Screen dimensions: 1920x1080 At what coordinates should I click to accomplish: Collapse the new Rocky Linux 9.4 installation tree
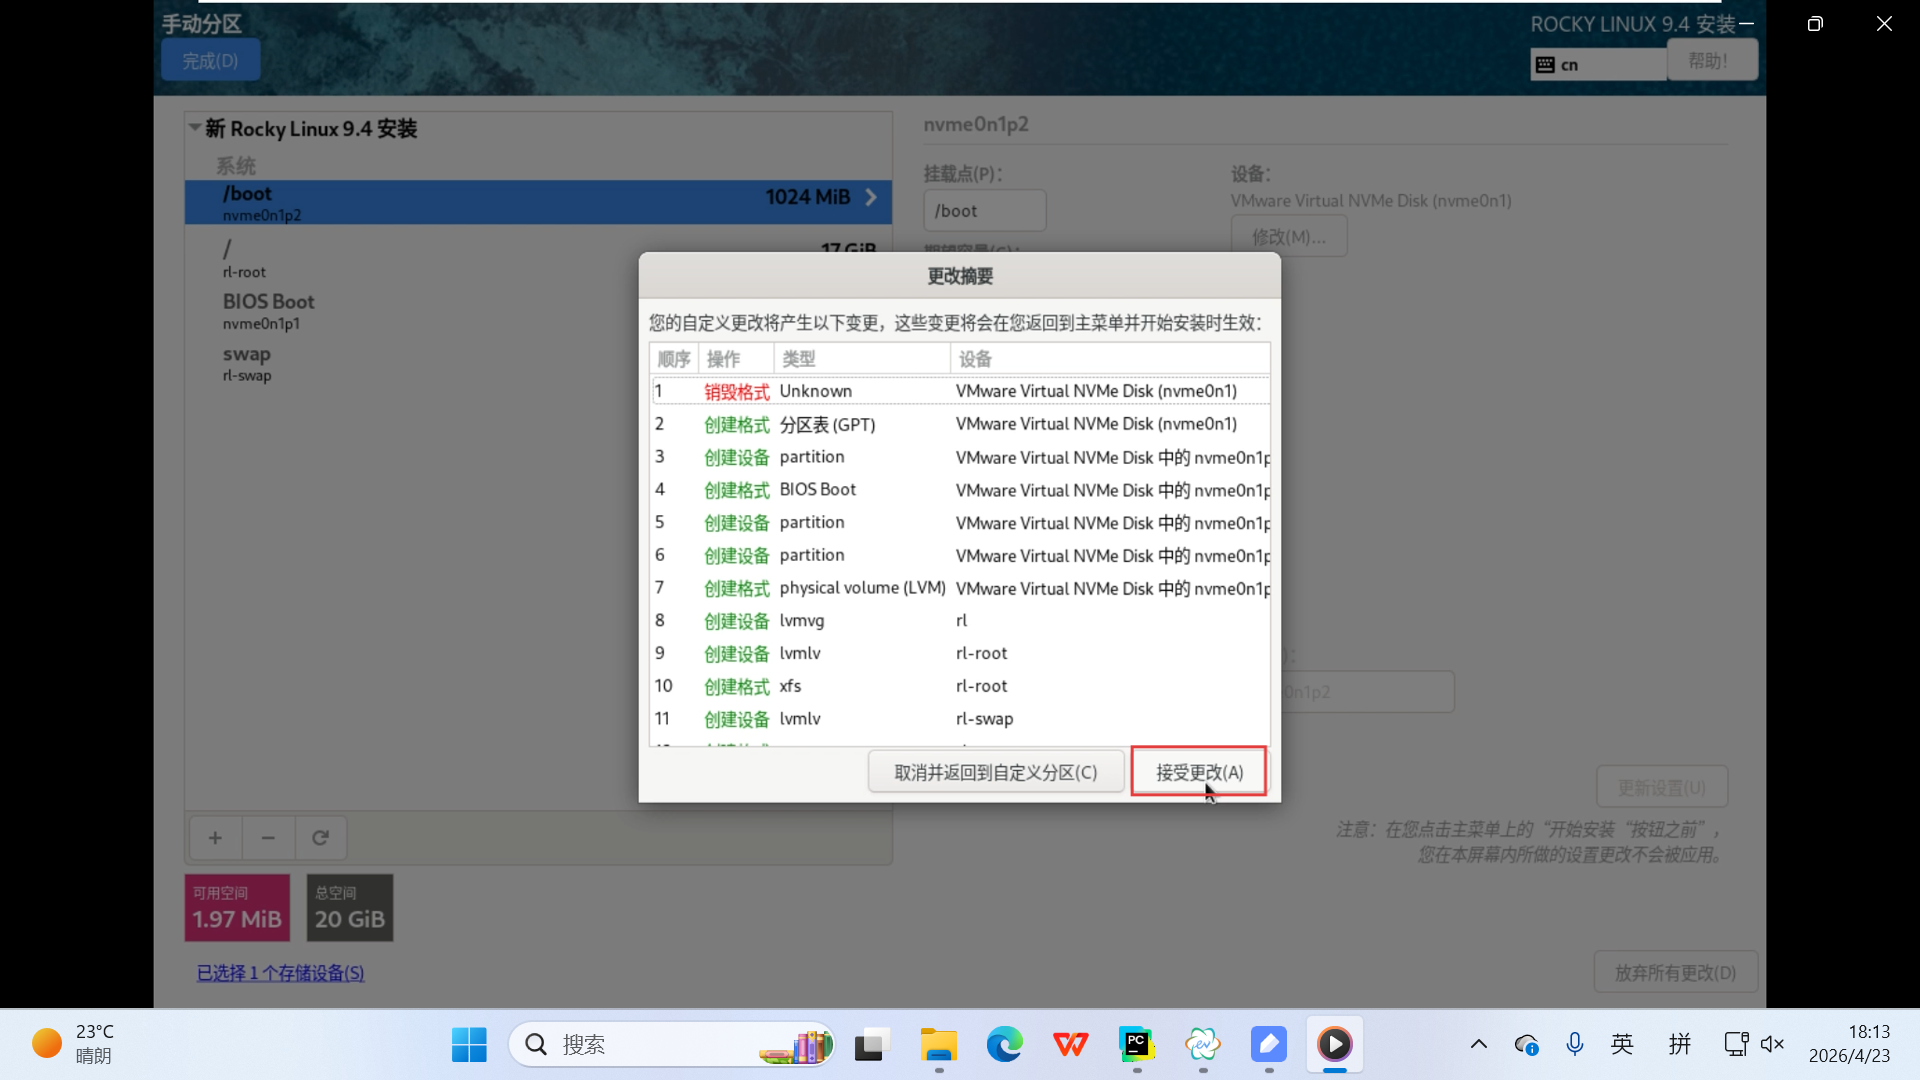click(x=195, y=128)
